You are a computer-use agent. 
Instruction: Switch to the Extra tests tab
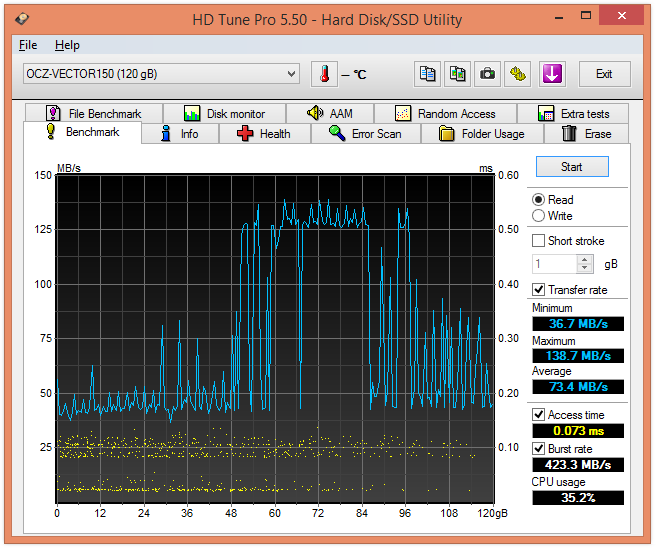pos(573,113)
